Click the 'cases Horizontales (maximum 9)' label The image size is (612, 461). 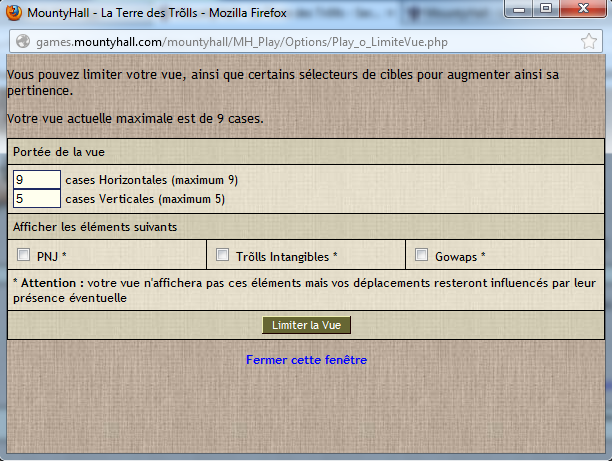152,180
